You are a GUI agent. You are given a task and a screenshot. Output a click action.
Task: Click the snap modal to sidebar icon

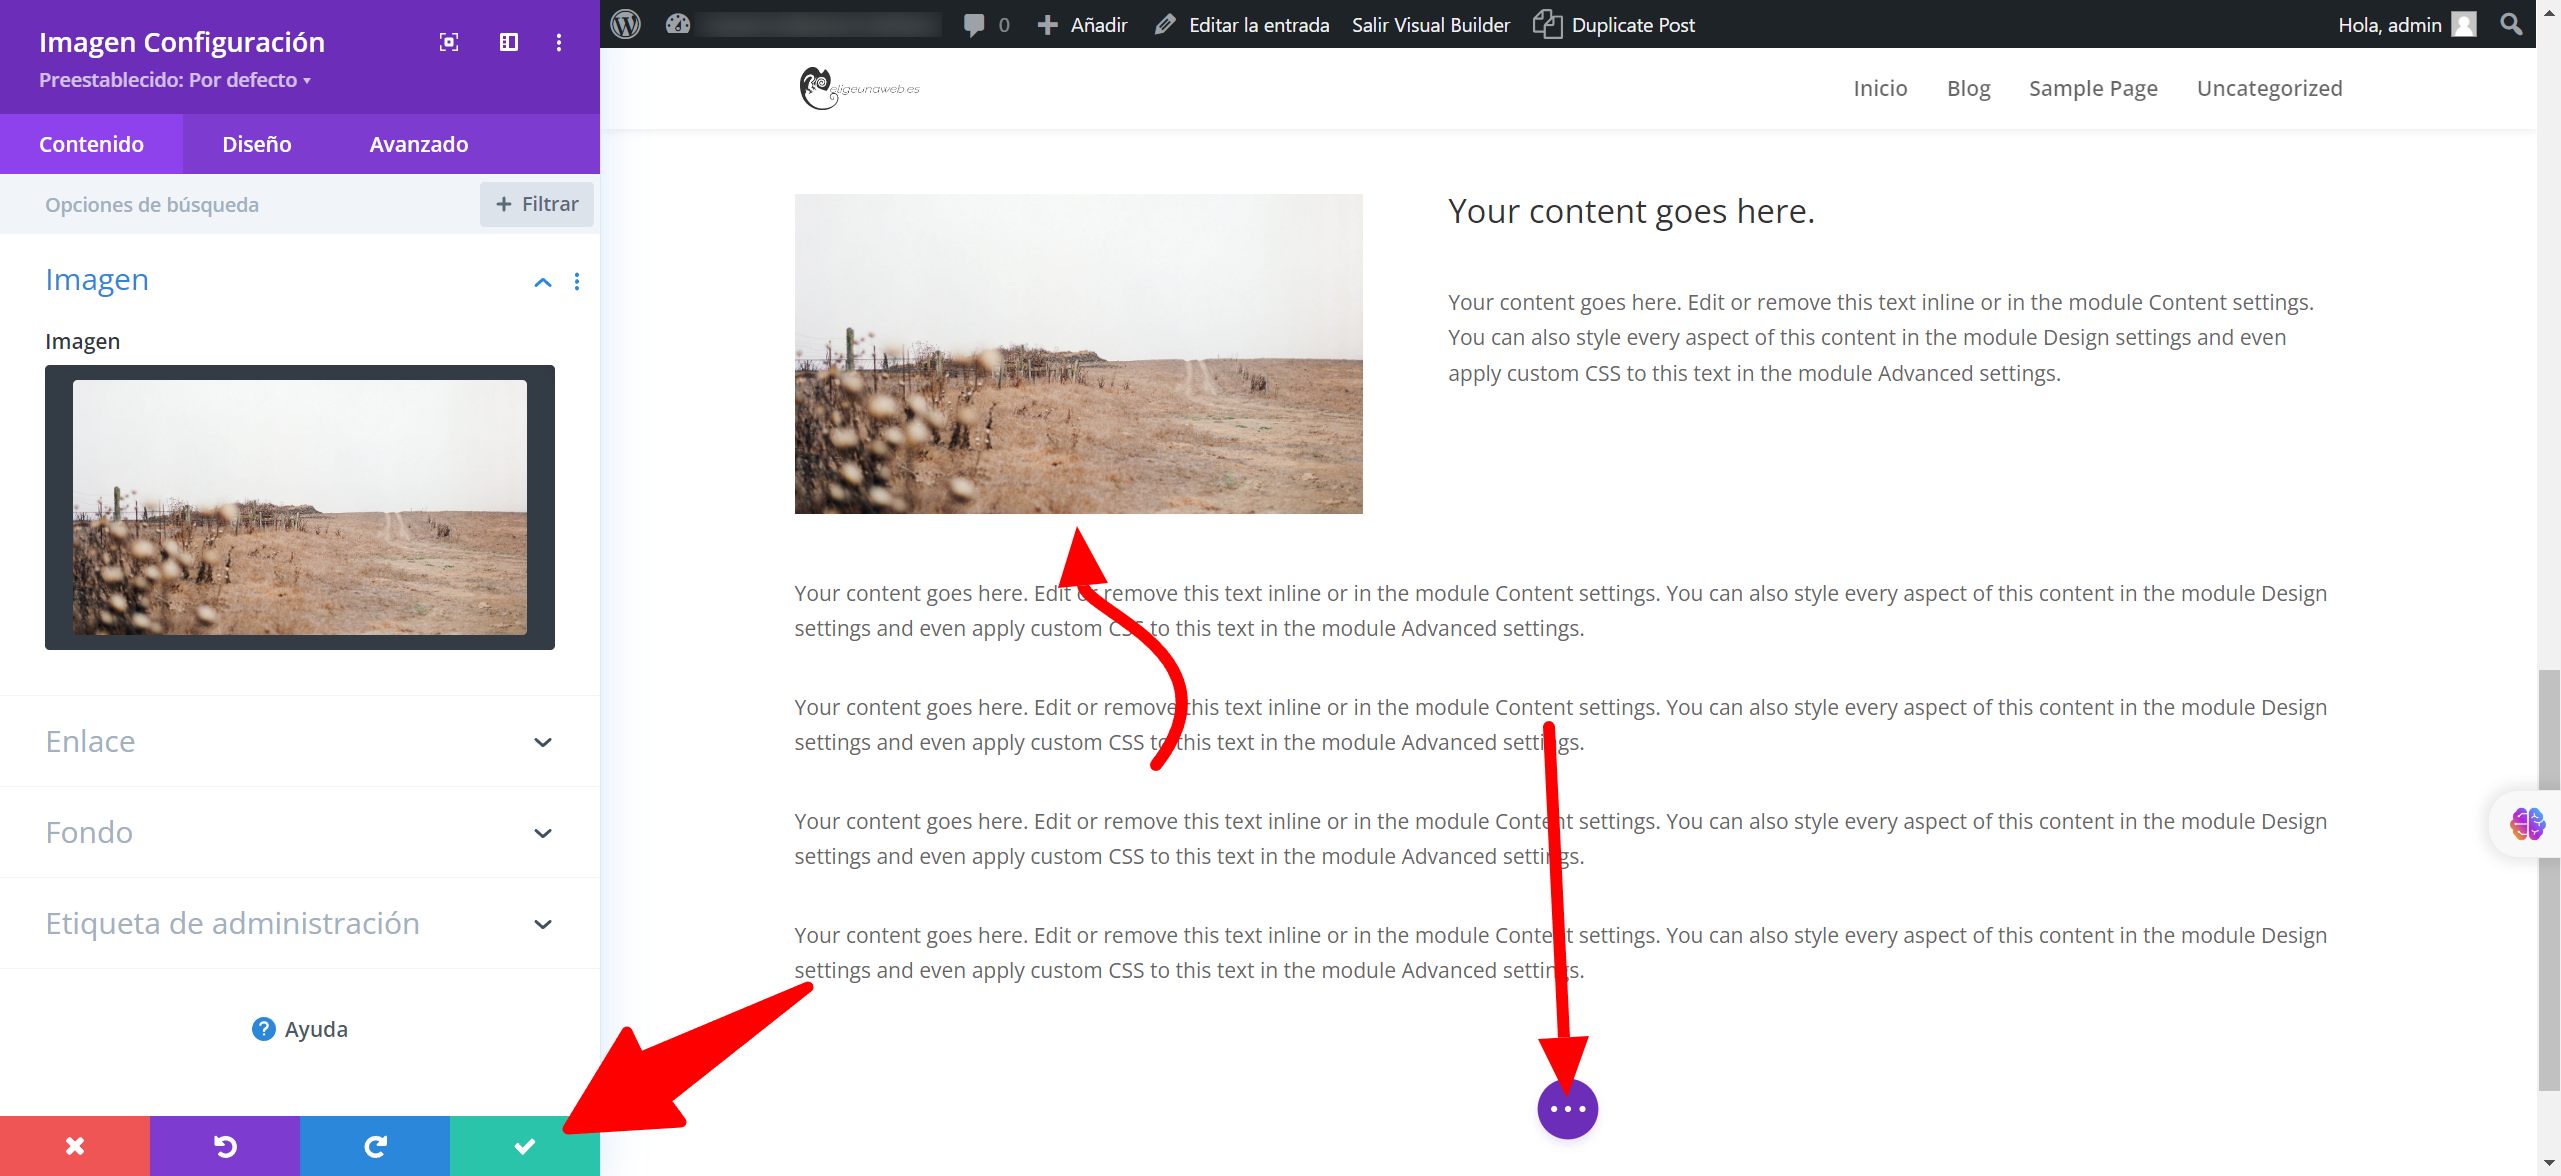(x=509, y=42)
